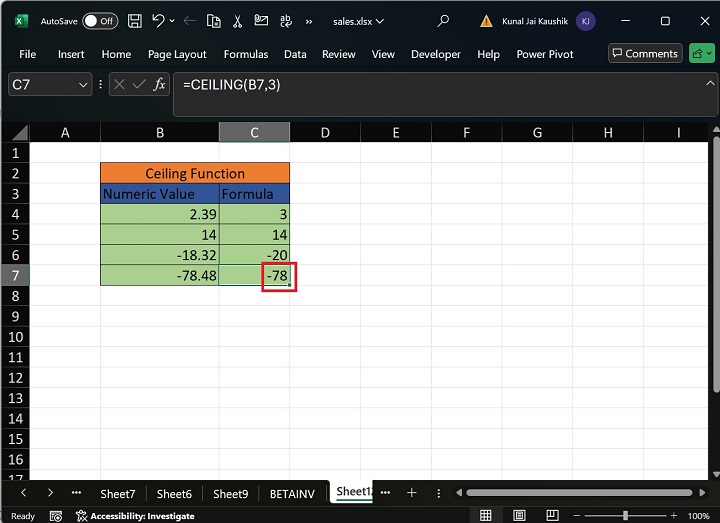Cancel the formula entry with X icon
Image resolution: width=720 pixels, height=523 pixels.
[x=119, y=84]
